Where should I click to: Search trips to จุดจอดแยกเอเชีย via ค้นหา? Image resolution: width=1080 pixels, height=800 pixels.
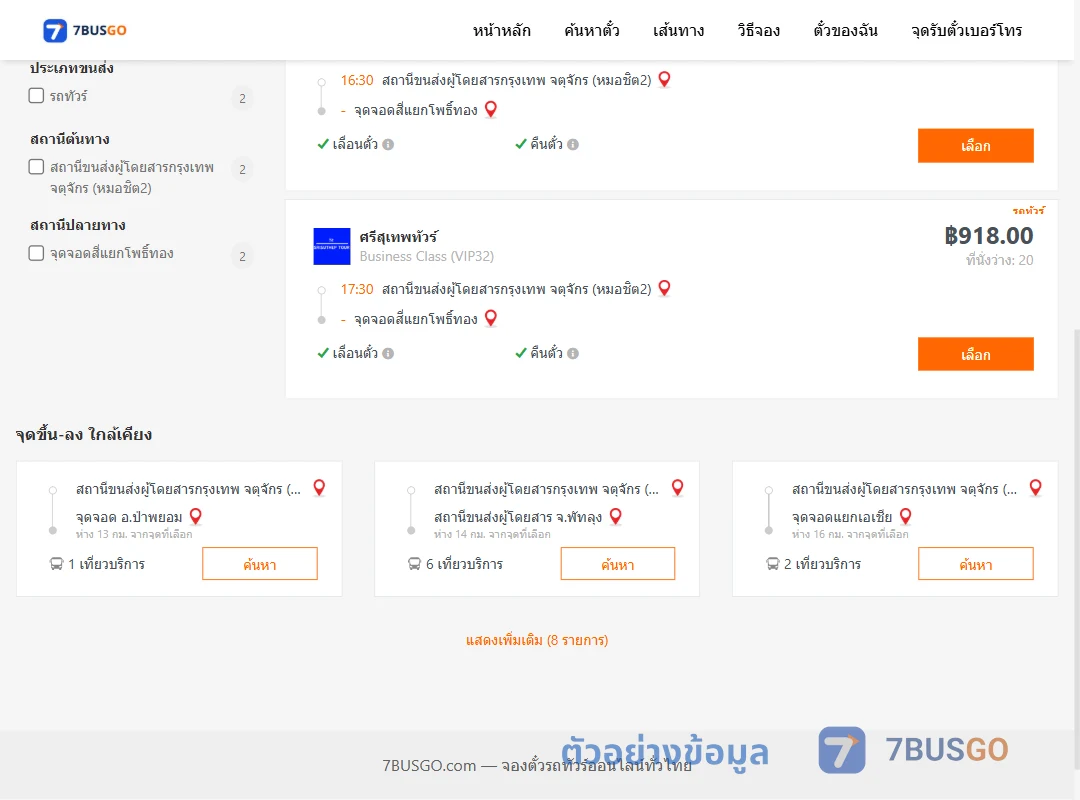coord(975,564)
